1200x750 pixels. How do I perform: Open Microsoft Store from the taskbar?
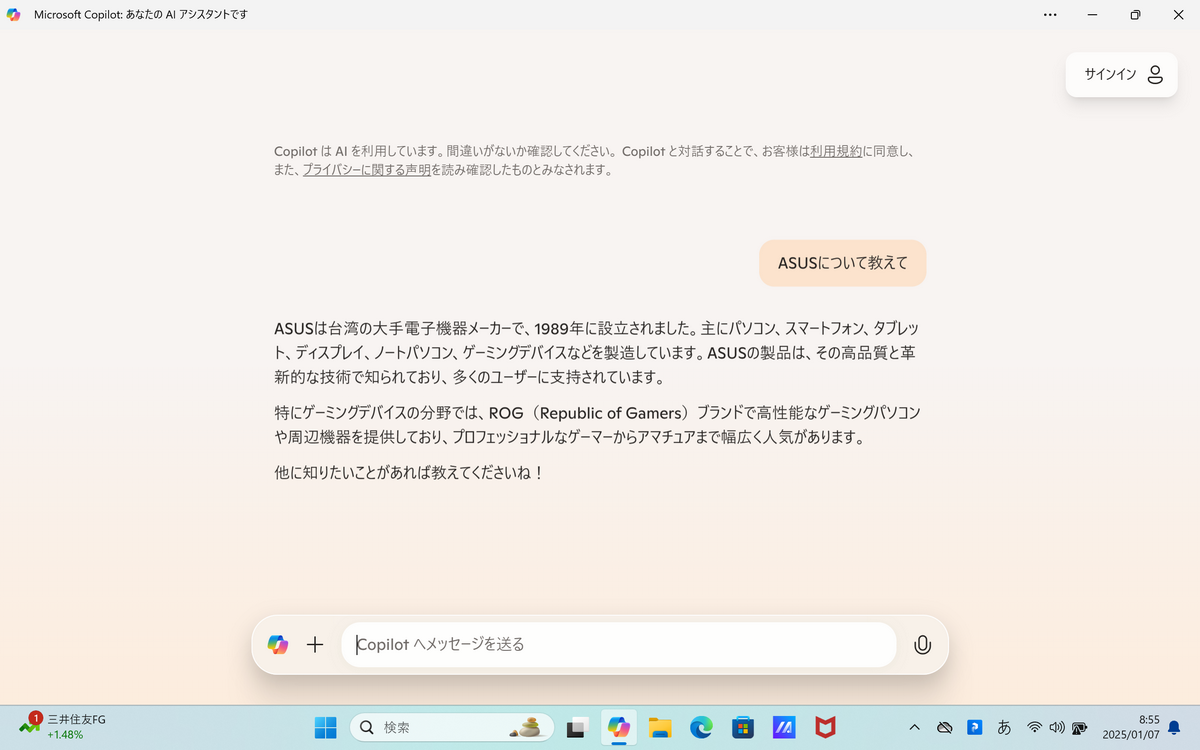[742, 728]
